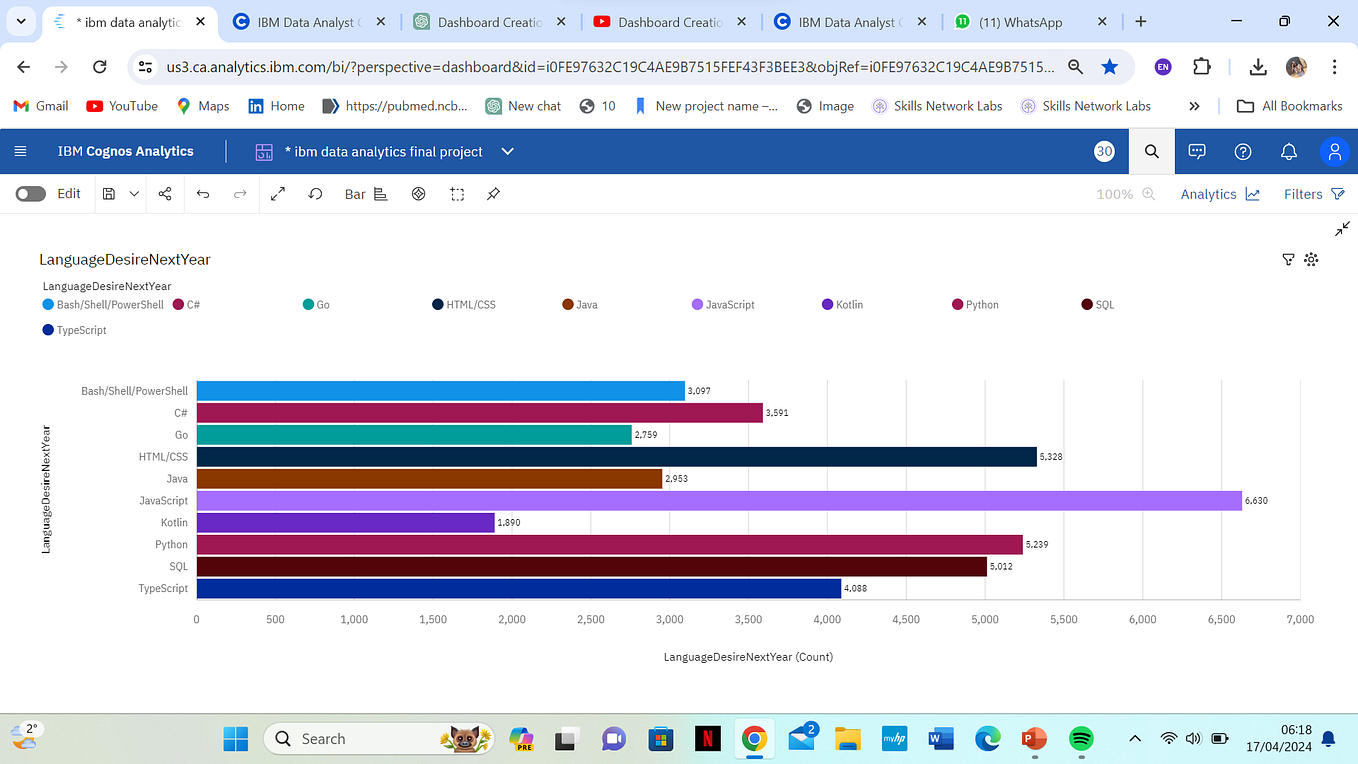Pin the dashboard using the pin icon
1358x764 pixels.
492,194
